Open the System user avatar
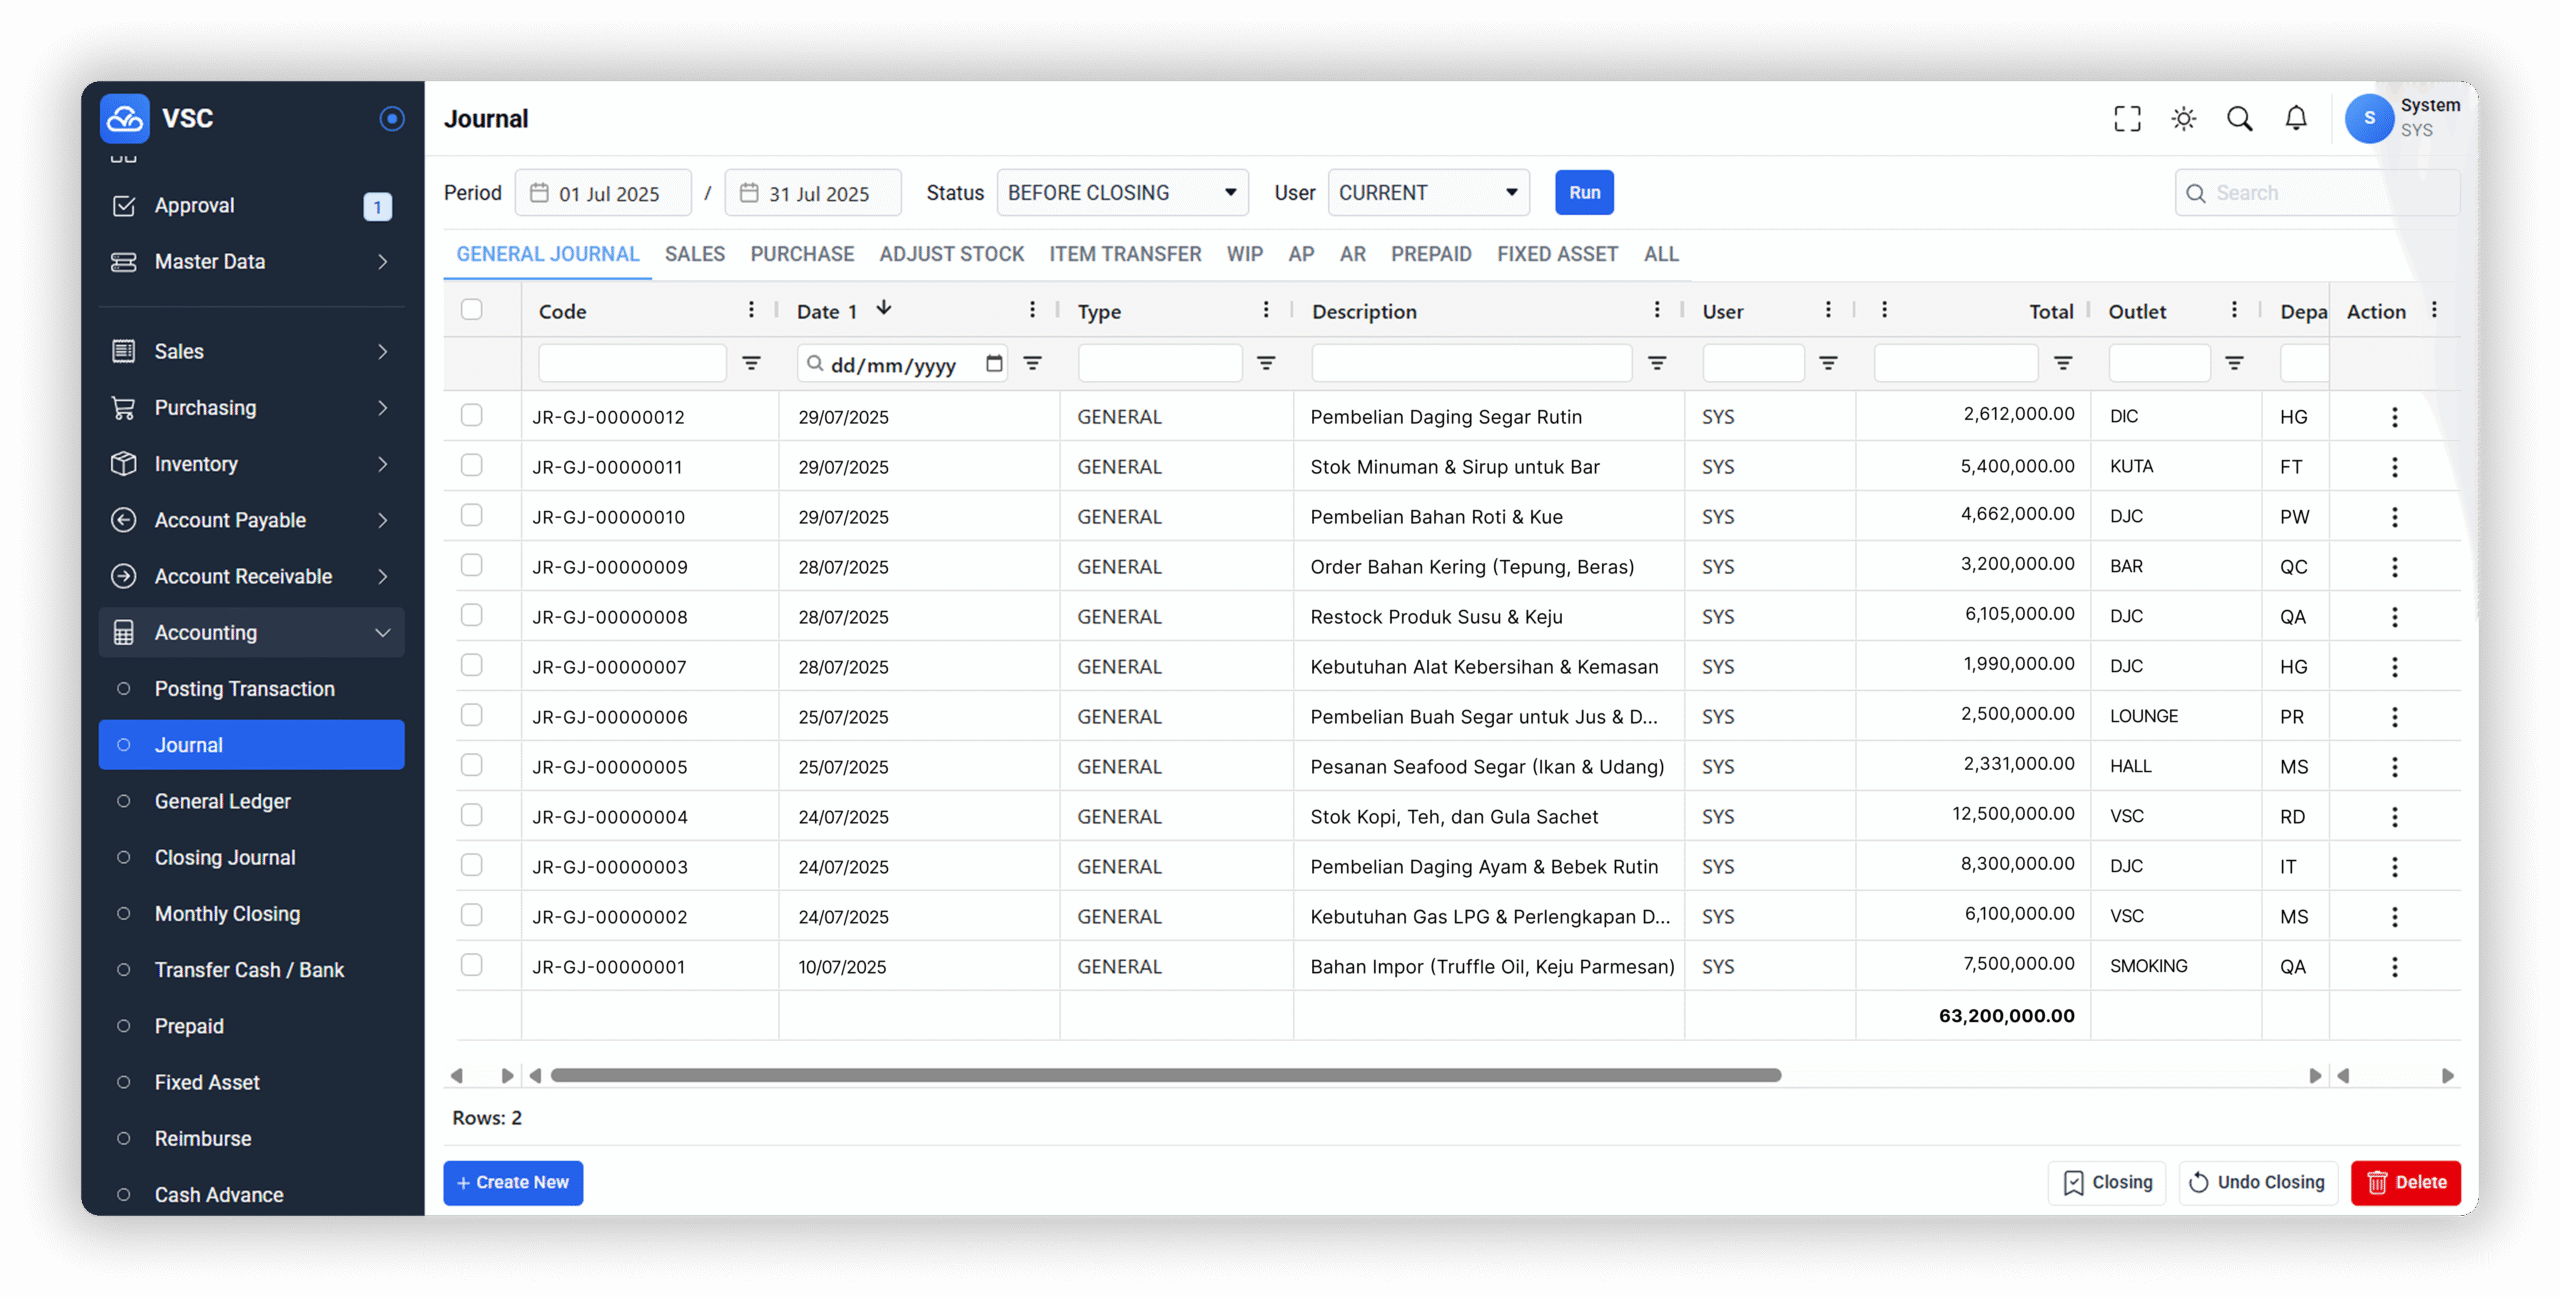The width and height of the screenshot is (2560, 1297). (2368, 118)
